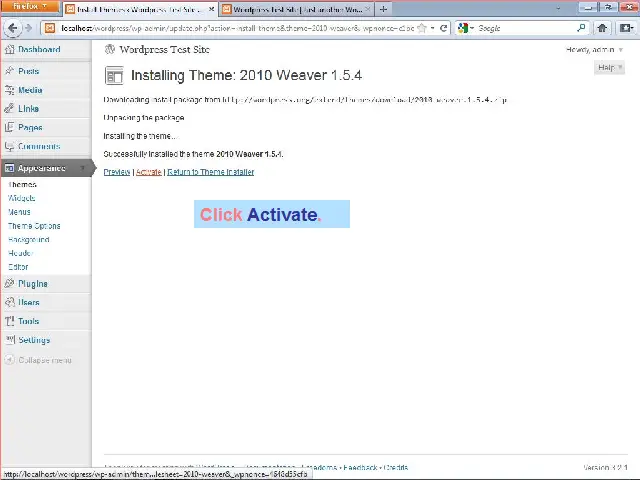Click the bookmarks toolbar button icon
Viewport: 640px width, 480px height.
click(626, 28)
